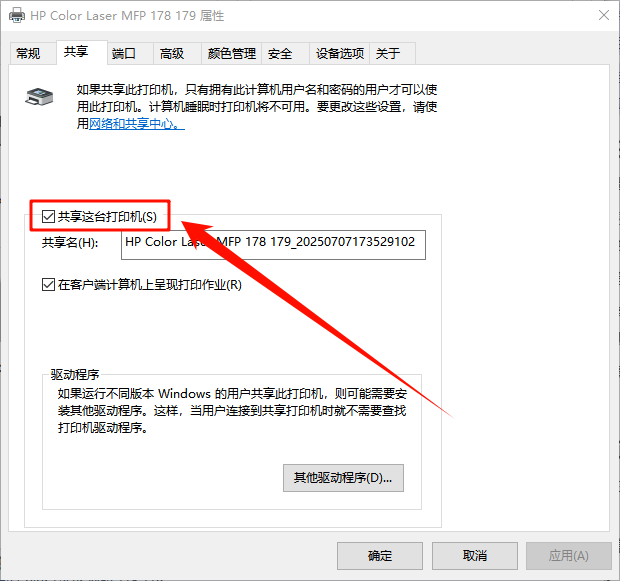Open the 设备选项 tab
Image resolution: width=620 pixels, height=581 pixels.
point(340,53)
